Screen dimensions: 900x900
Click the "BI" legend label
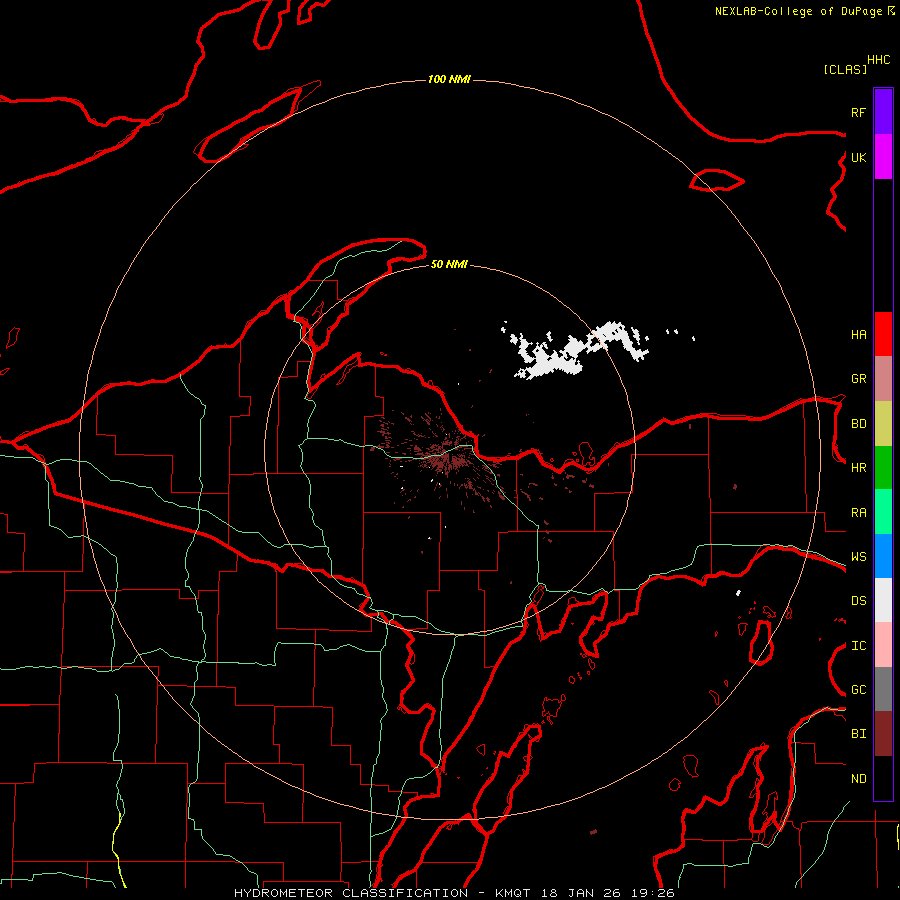pyautogui.click(x=858, y=734)
